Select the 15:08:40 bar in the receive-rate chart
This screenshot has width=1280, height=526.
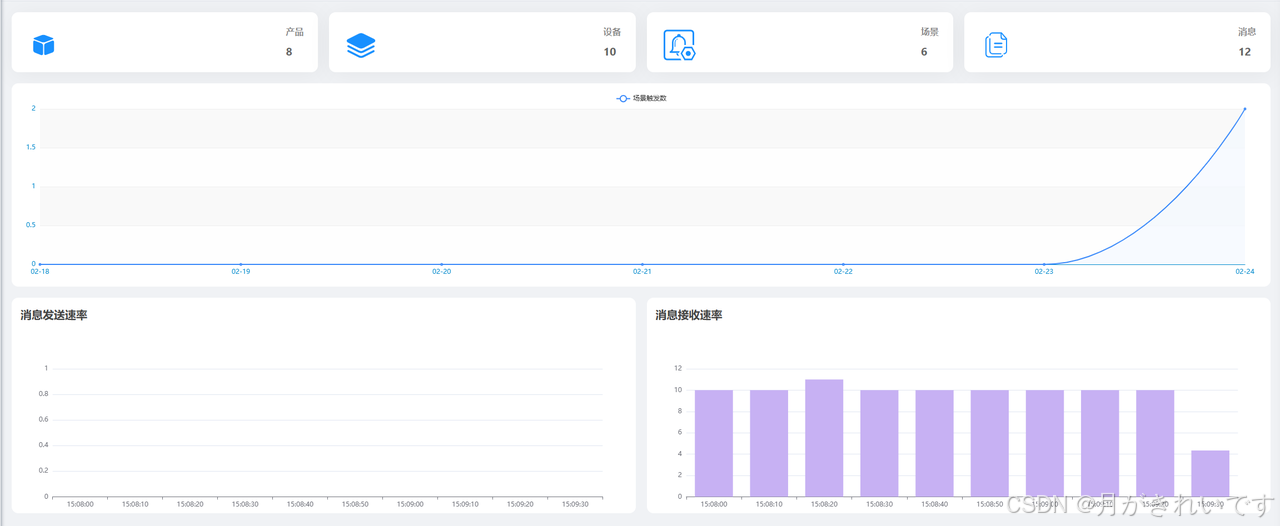[934, 443]
